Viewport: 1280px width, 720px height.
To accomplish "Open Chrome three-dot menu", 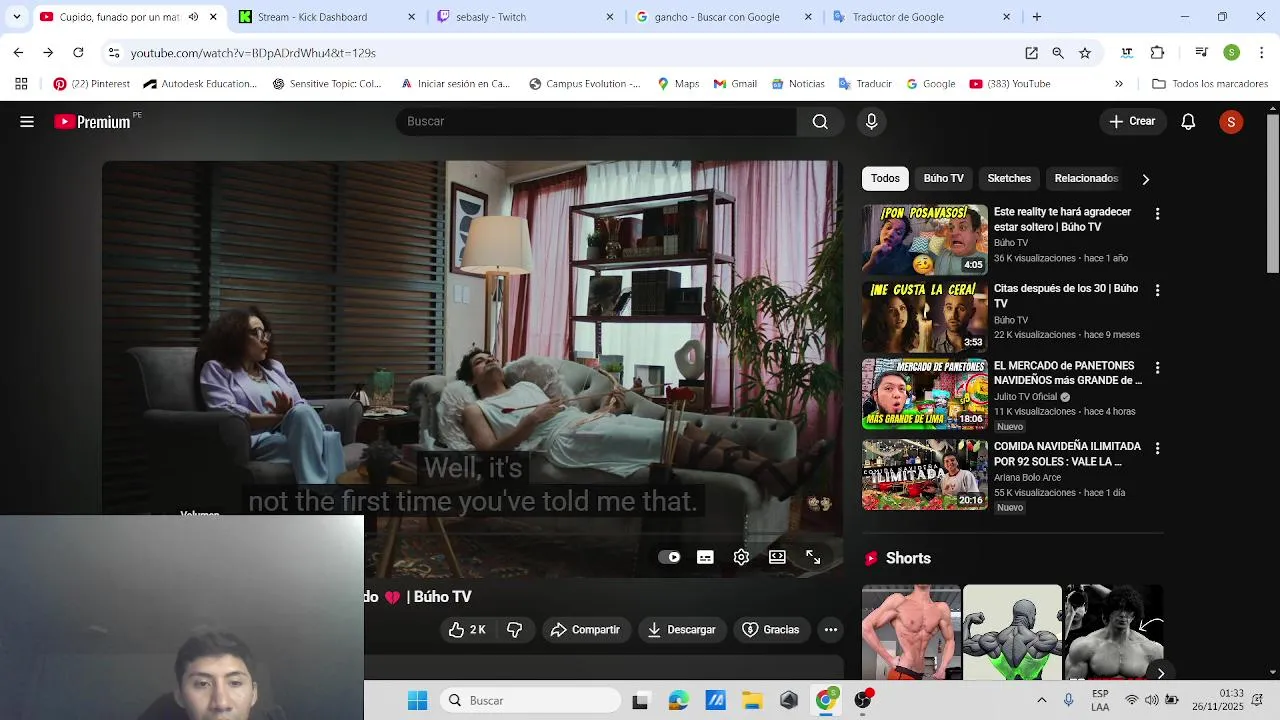I will [x=1262, y=53].
